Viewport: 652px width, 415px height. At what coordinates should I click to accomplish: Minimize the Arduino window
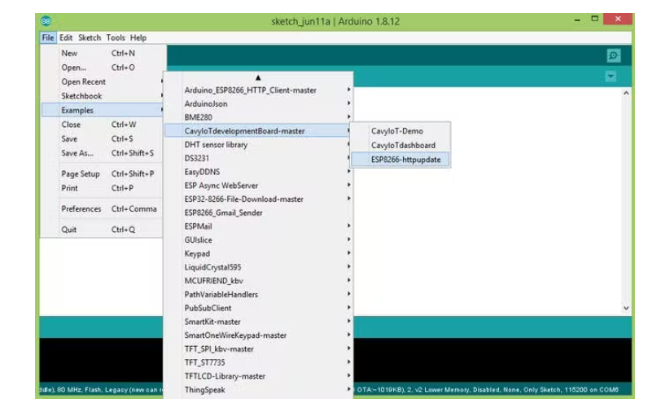[x=577, y=20]
